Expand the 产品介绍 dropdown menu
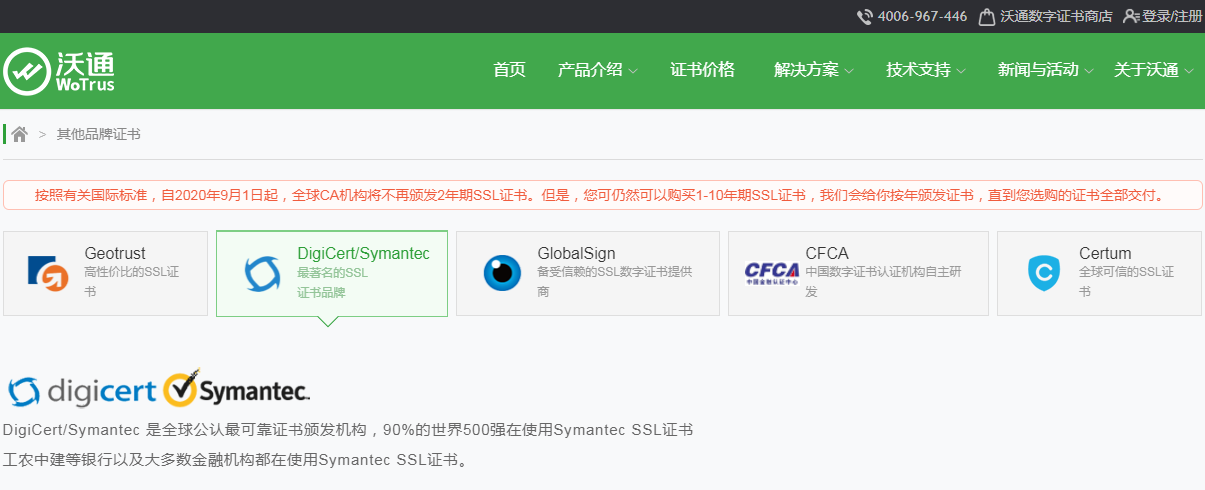This screenshot has width=1205, height=490. (597, 70)
